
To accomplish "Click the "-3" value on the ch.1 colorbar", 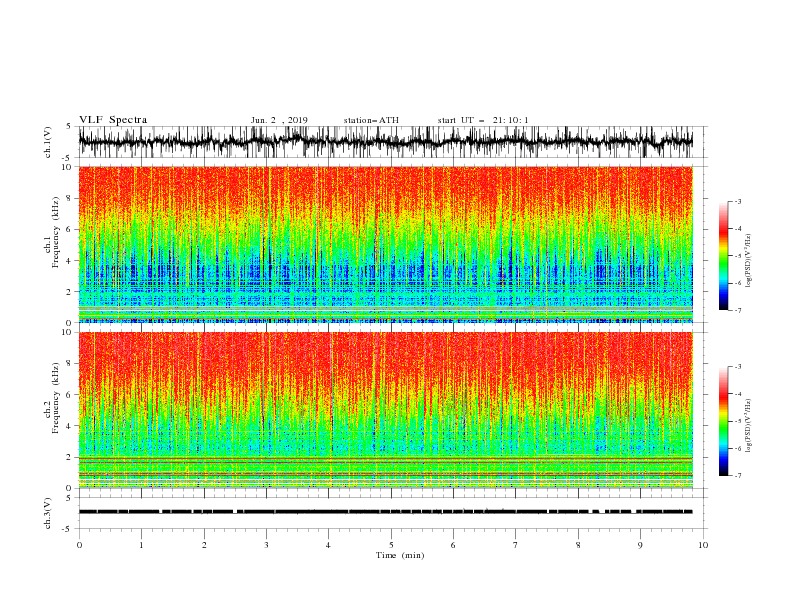I will pyautogui.click(x=738, y=201).
